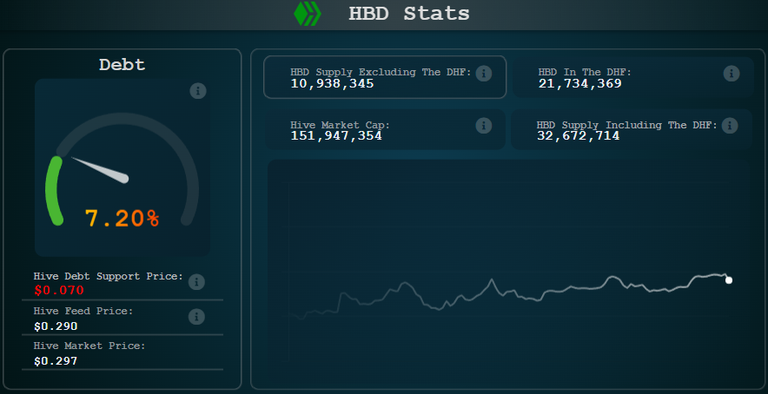The height and width of the screenshot is (394, 768).
Task: Click the $0.297 market price value
Action: tap(56, 361)
